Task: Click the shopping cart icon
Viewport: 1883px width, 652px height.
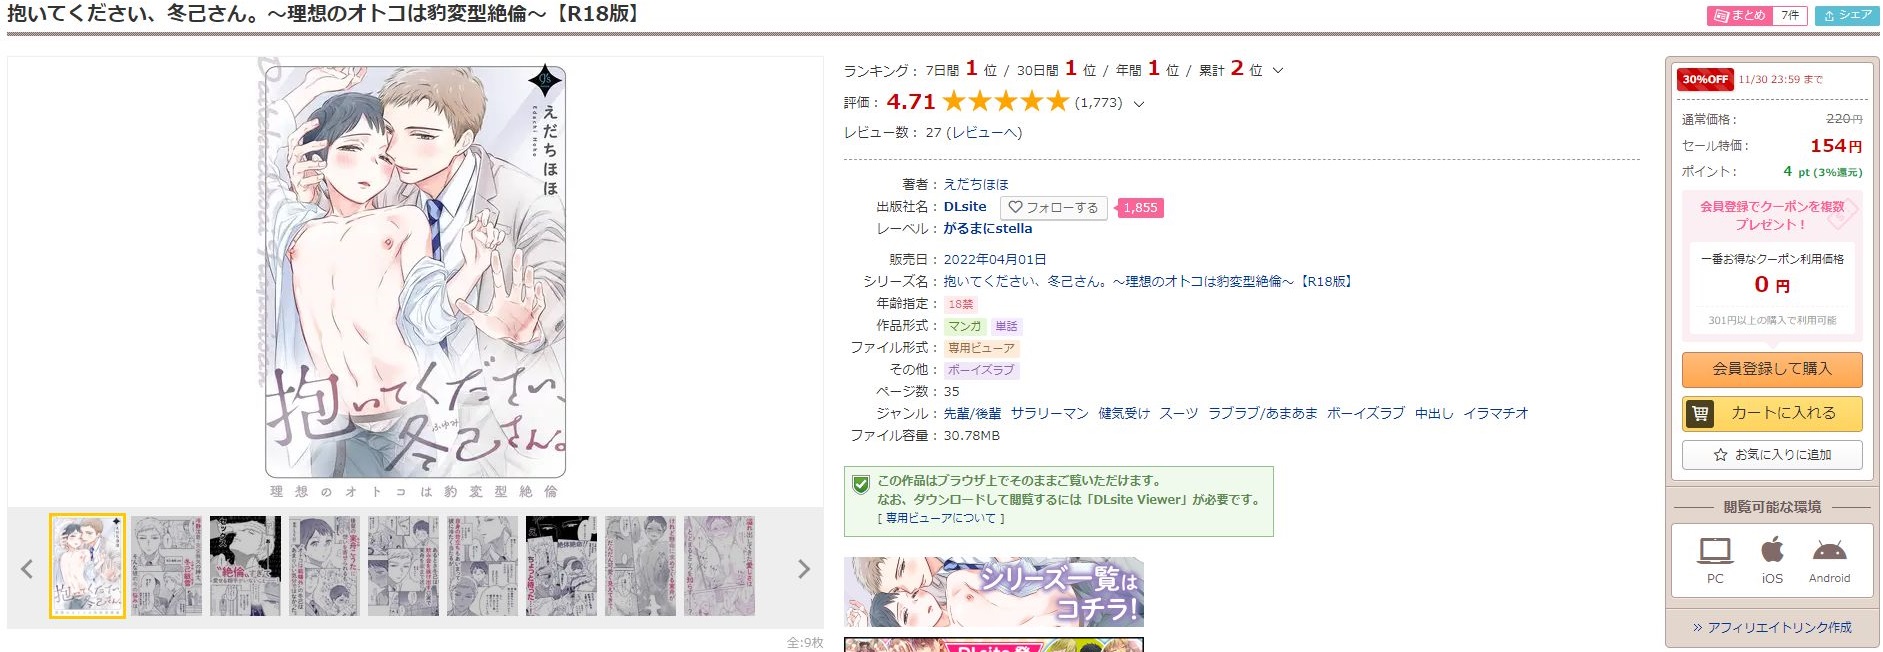Action: [x=1699, y=413]
